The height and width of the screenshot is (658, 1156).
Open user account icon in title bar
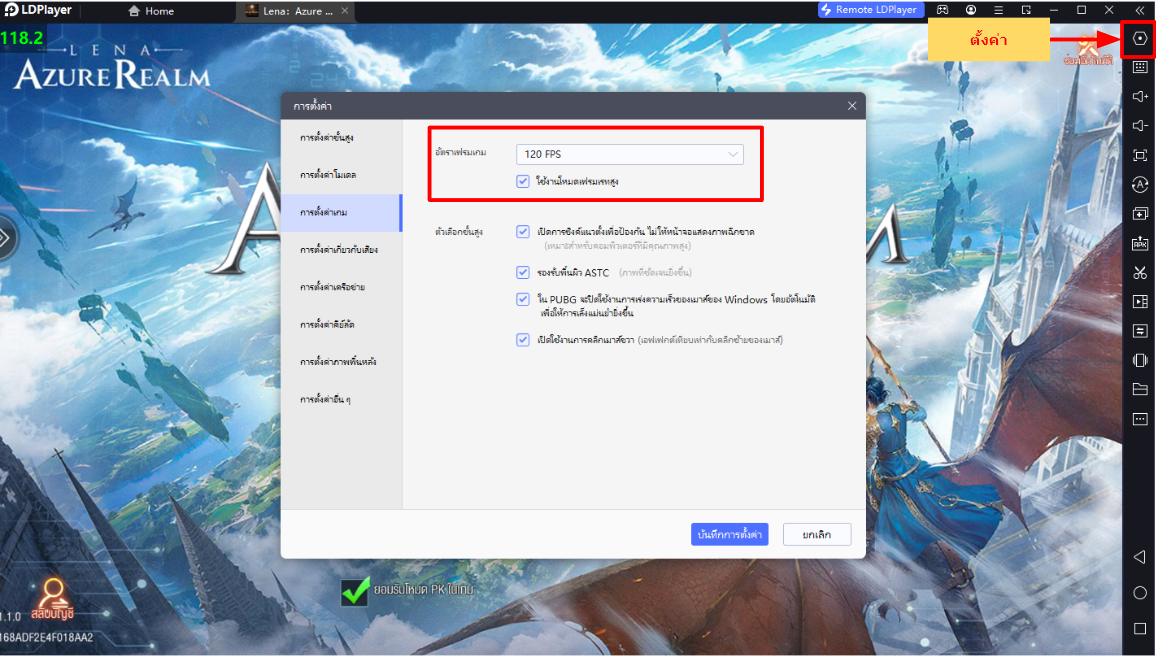tap(971, 10)
